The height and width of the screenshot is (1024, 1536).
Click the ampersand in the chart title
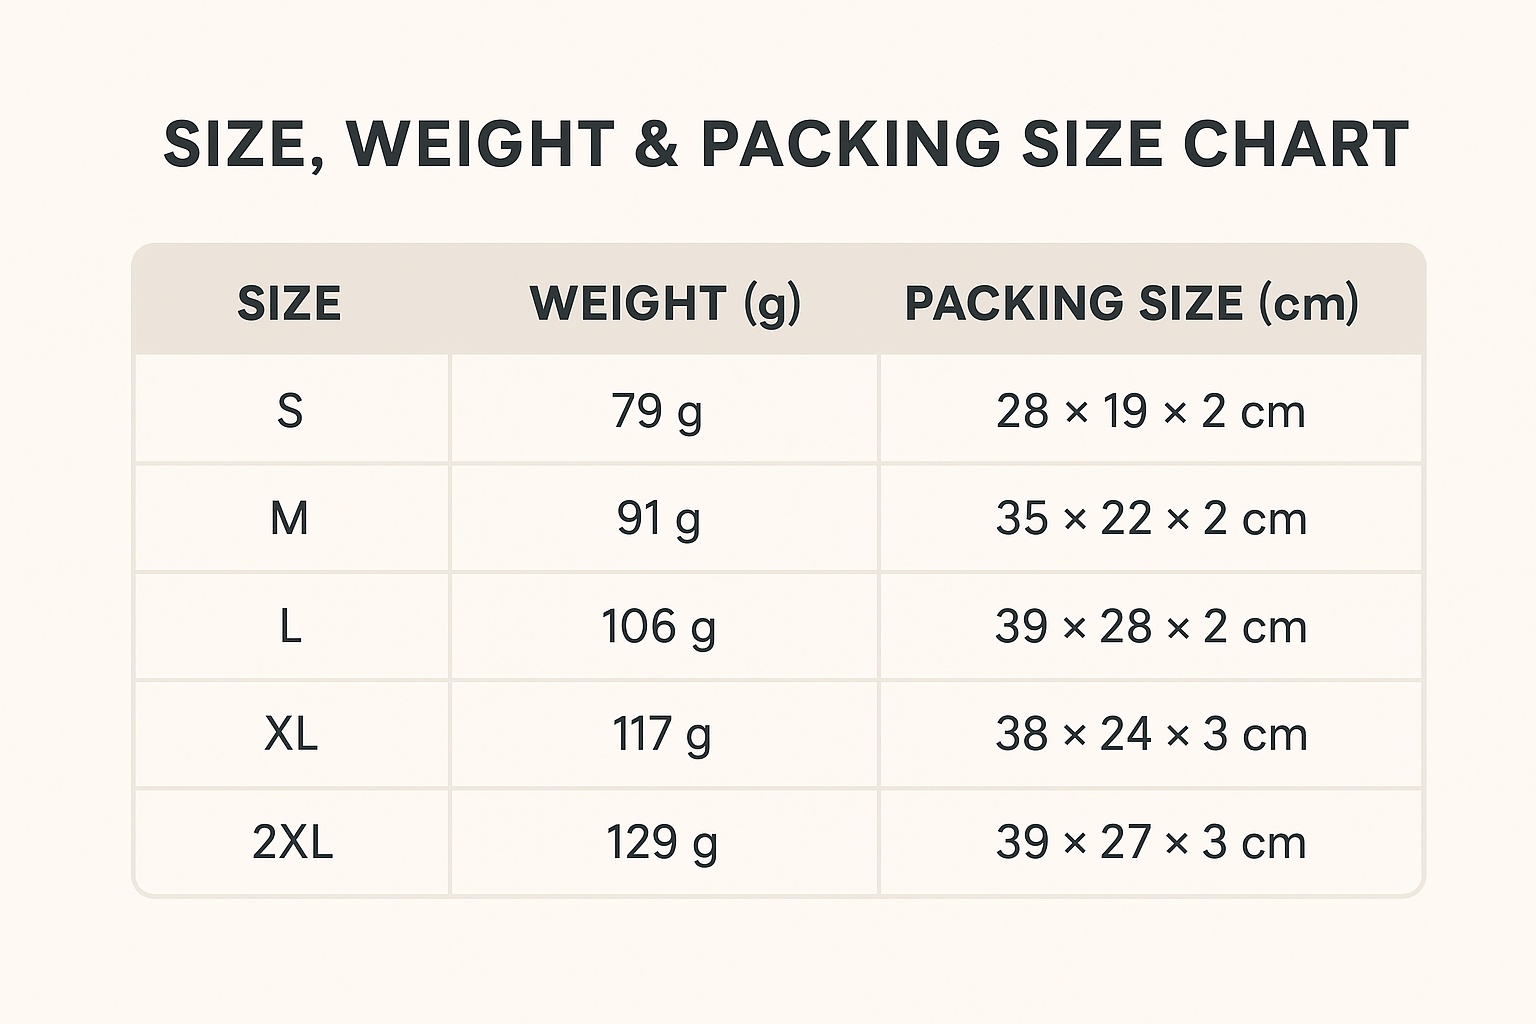pos(657,143)
